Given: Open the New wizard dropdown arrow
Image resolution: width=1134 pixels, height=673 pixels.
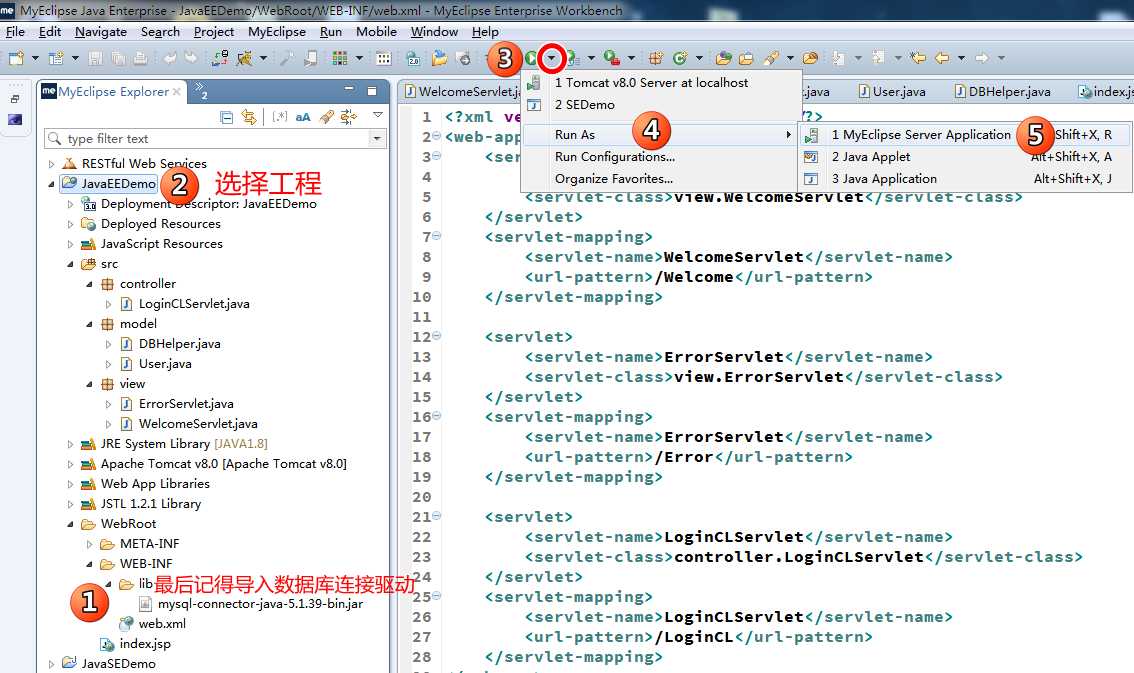Looking at the screenshot, I should pyautogui.click(x=35, y=58).
